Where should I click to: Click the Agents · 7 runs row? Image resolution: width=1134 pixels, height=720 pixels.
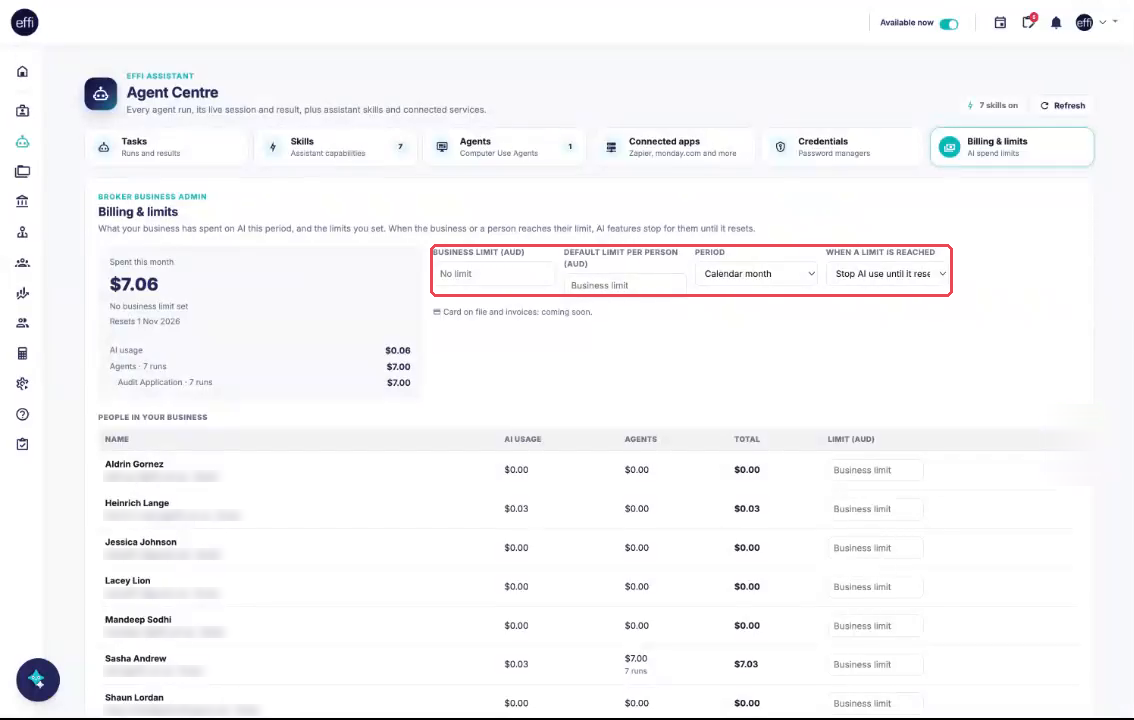click(x=260, y=367)
